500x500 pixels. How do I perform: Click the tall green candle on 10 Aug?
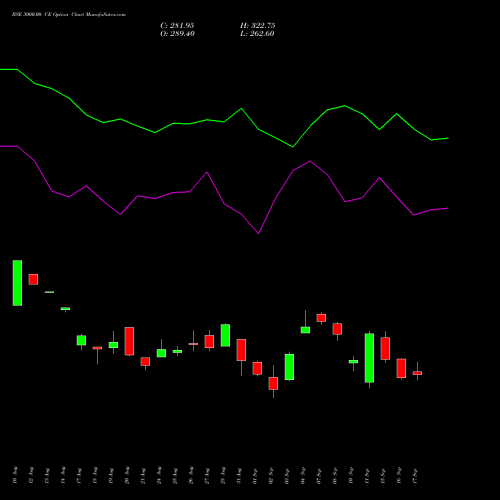pos(17,283)
